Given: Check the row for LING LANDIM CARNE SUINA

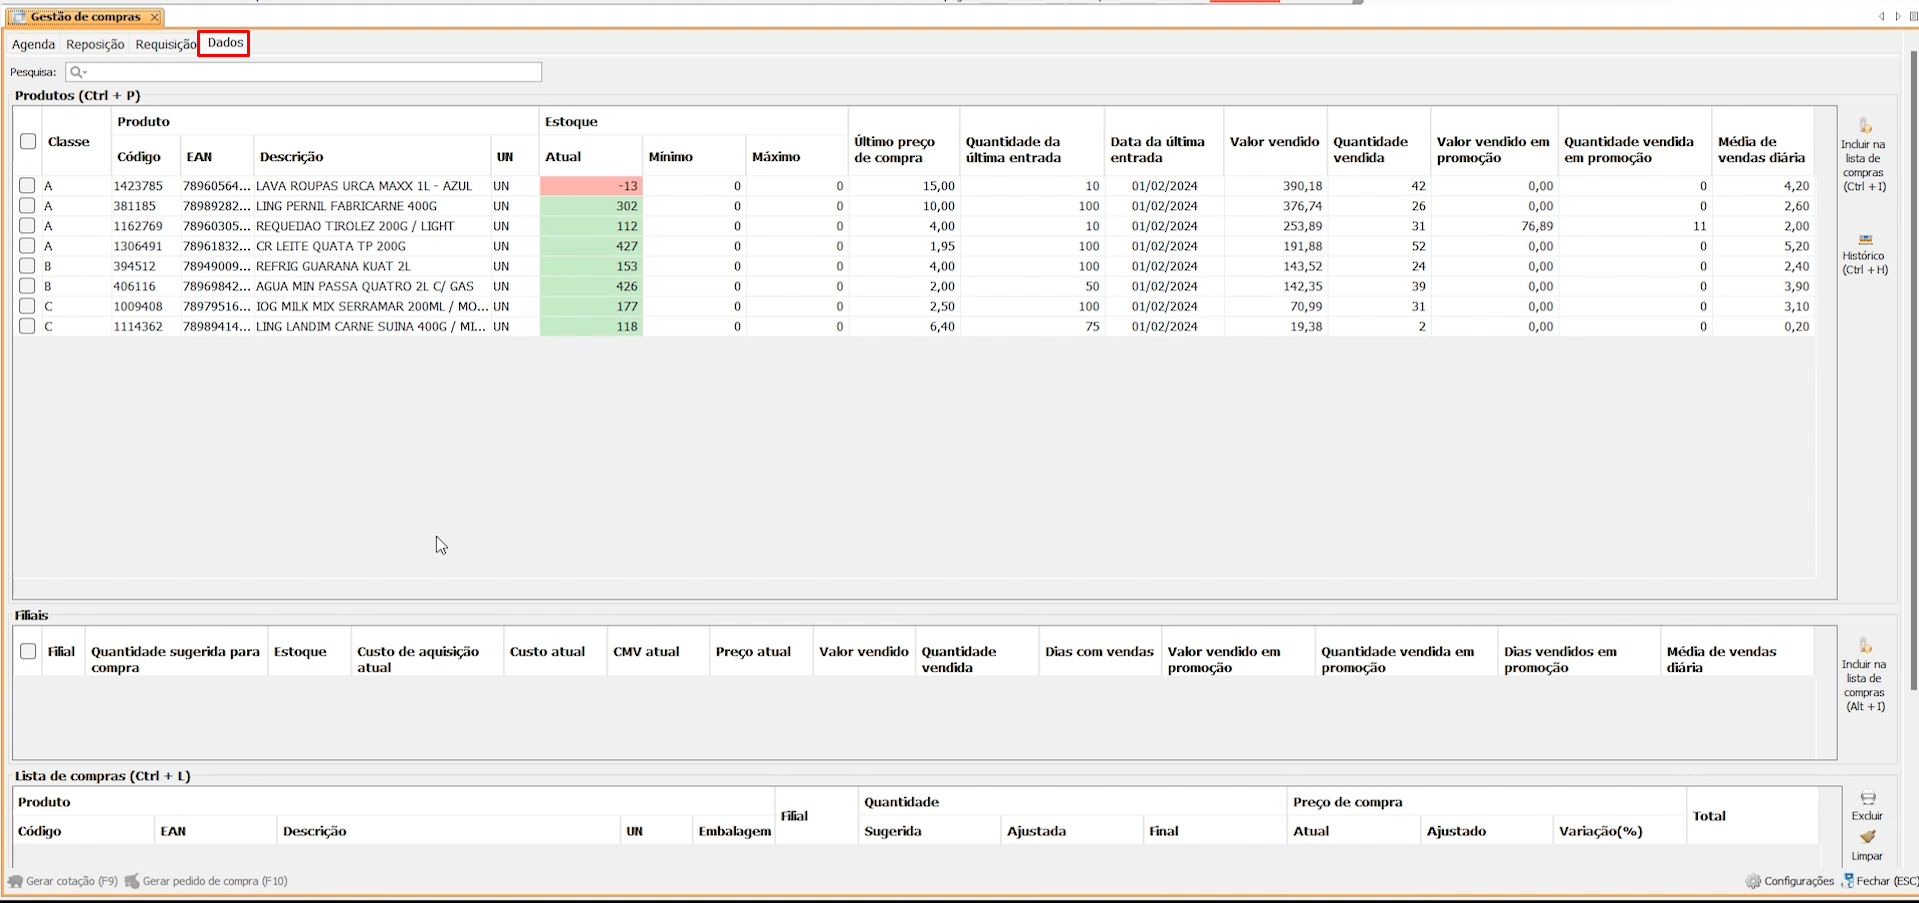Looking at the screenshot, I should point(27,326).
